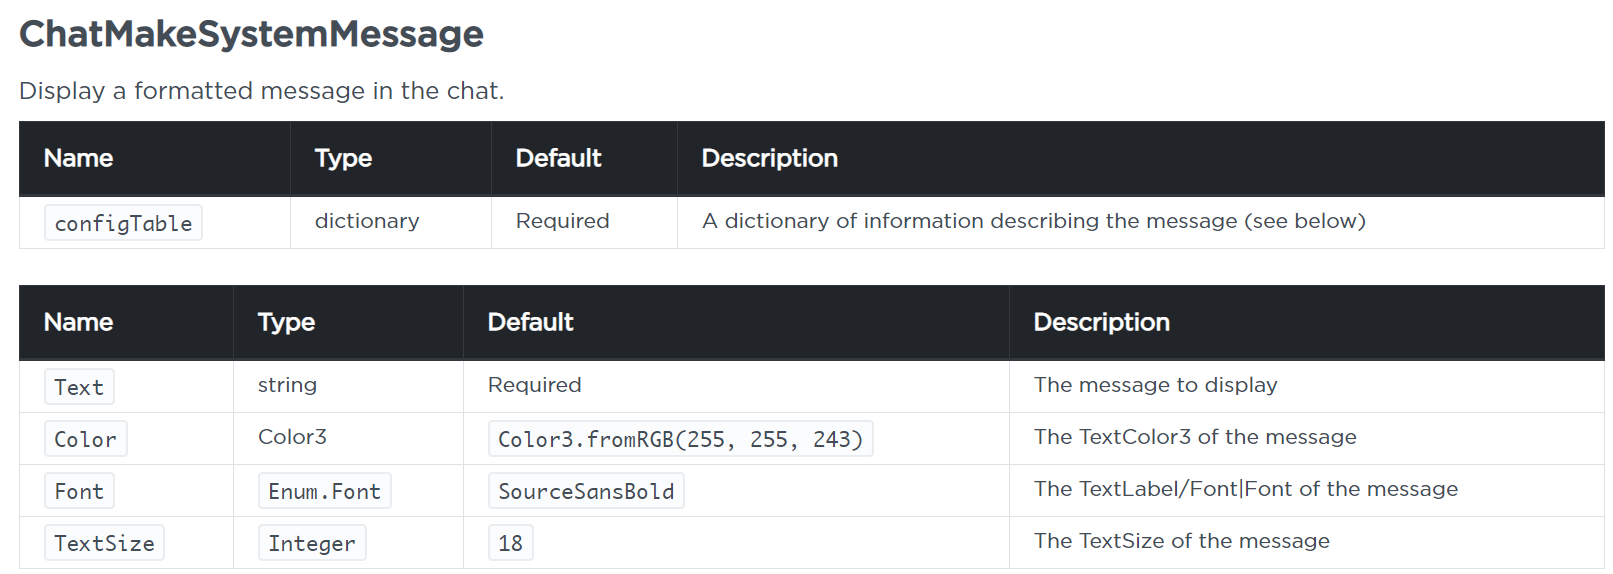Click 'The message to display' description

[1155, 385]
